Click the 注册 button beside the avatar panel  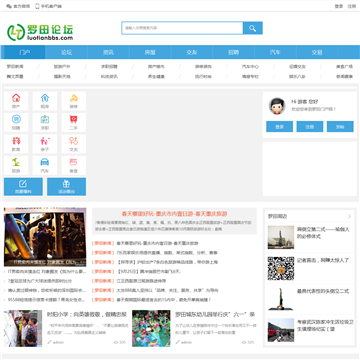coord(310,127)
